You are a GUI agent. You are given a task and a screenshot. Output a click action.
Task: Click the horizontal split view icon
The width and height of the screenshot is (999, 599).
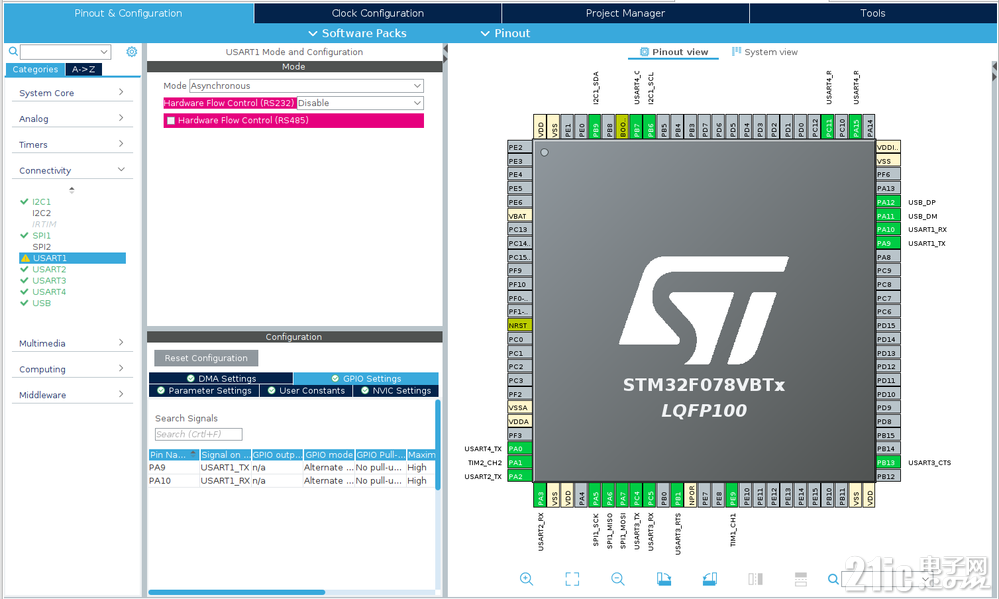coord(801,579)
